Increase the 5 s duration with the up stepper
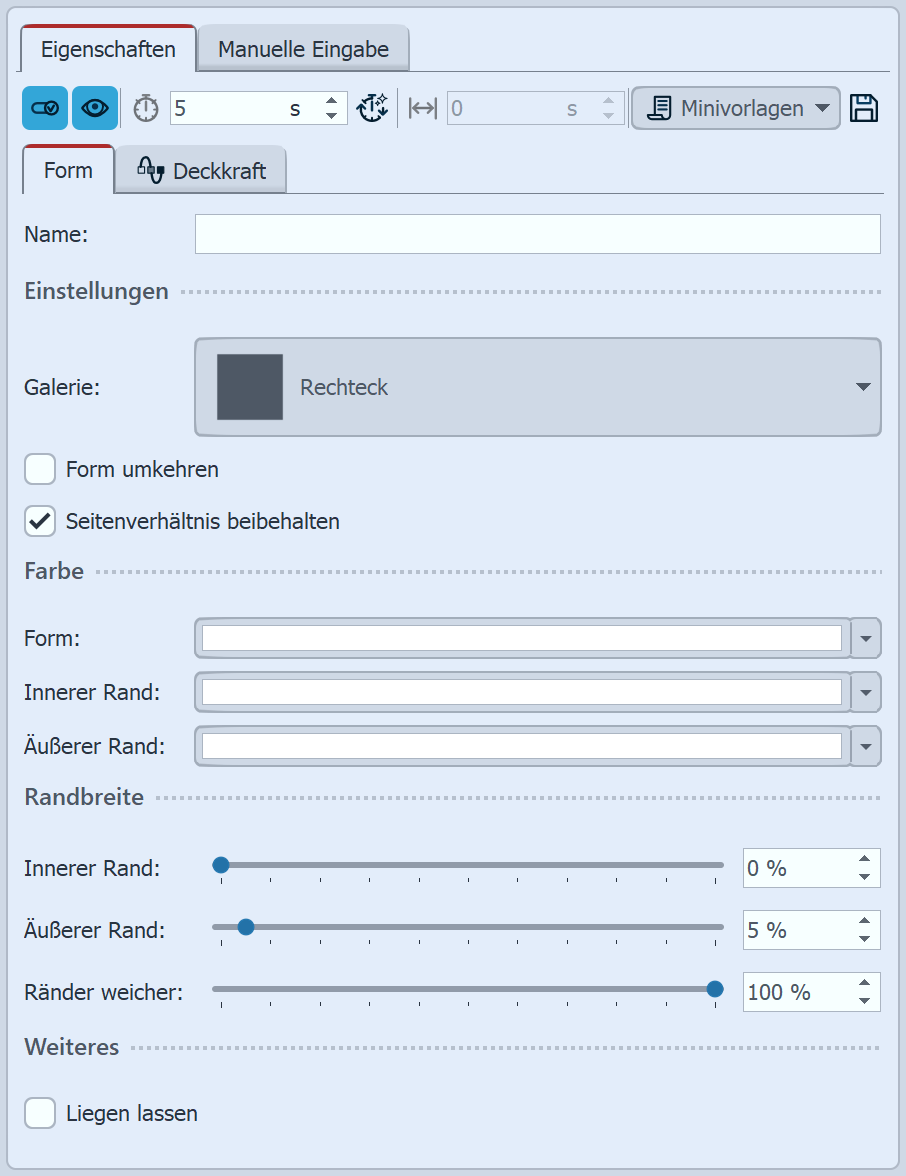Screen dimensions: 906x1176 pos(331,100)
